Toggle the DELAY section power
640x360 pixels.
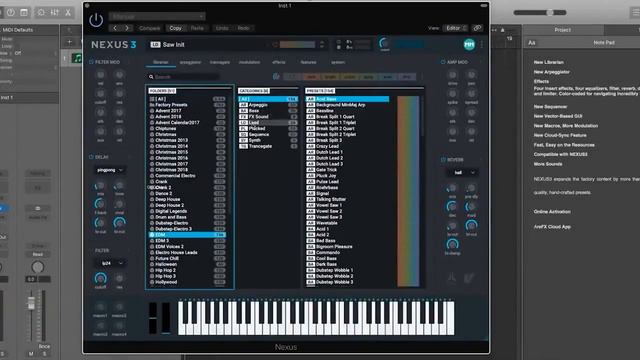pyautogui.click(x=91, y=157)
